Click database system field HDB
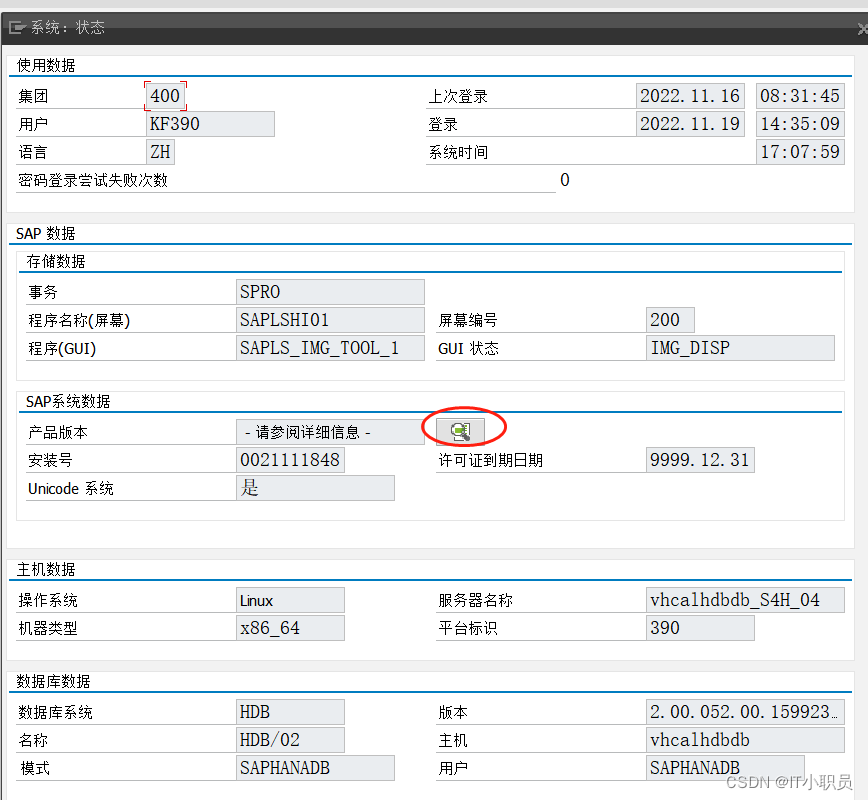This screenshot has height=800, width=868. tap(290, 712)
